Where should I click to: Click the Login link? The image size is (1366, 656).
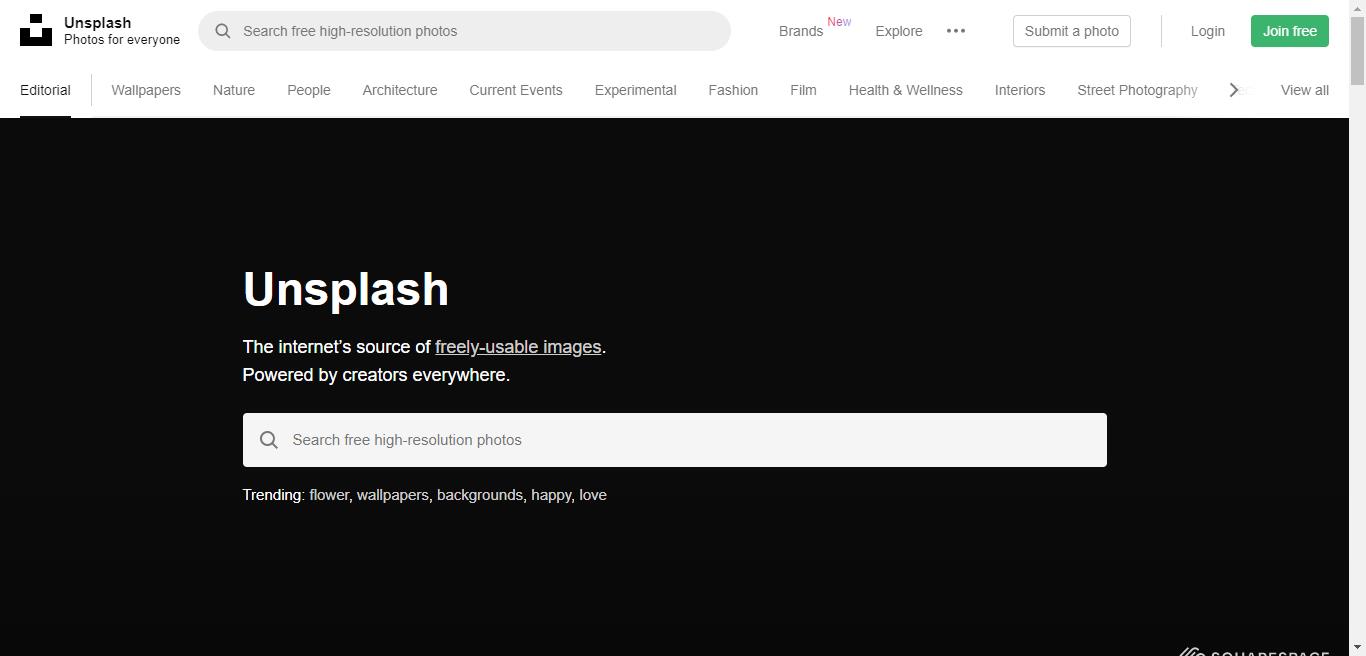[x=1208, y=31]
